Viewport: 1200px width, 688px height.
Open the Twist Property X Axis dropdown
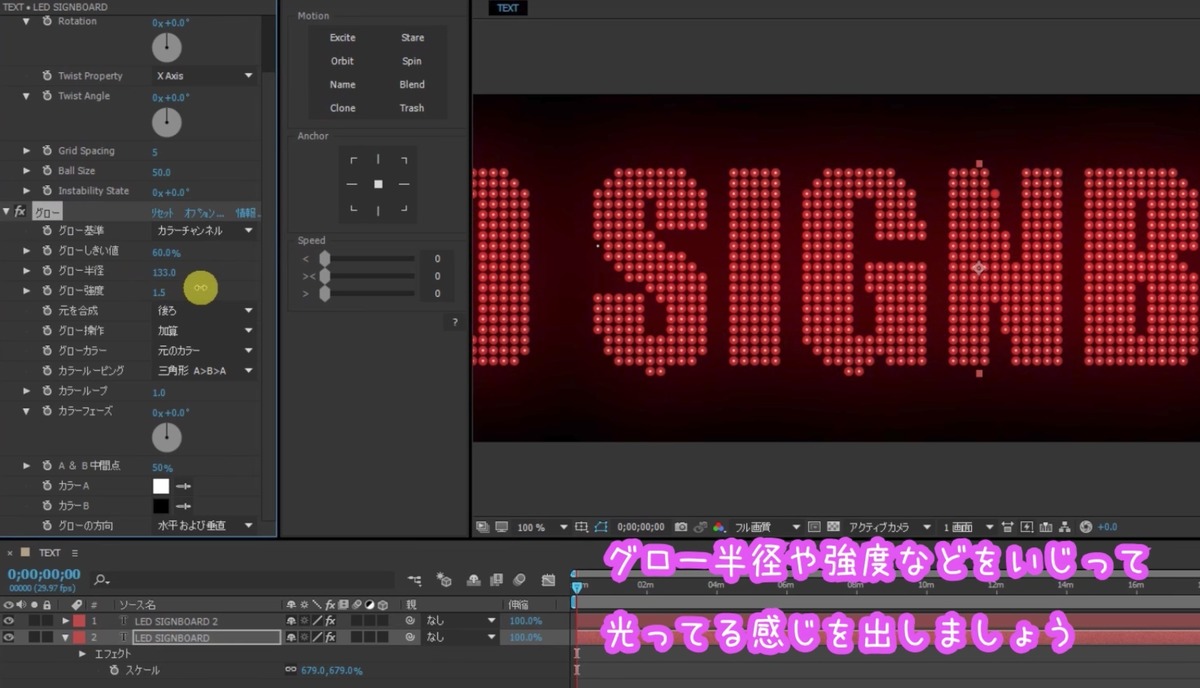[203, 75]
